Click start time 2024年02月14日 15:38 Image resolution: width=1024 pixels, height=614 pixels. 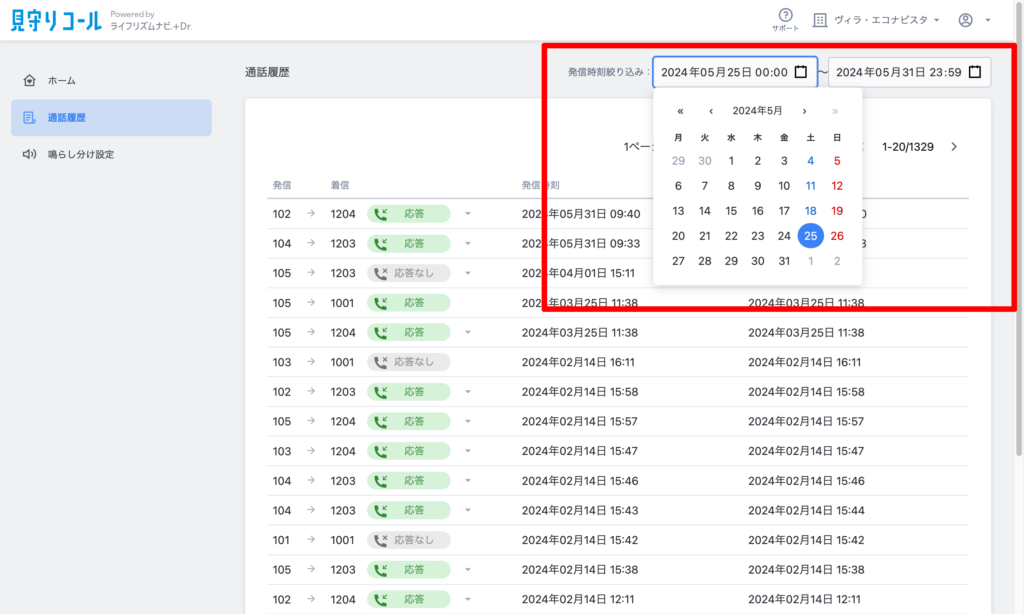coord(580,570)
